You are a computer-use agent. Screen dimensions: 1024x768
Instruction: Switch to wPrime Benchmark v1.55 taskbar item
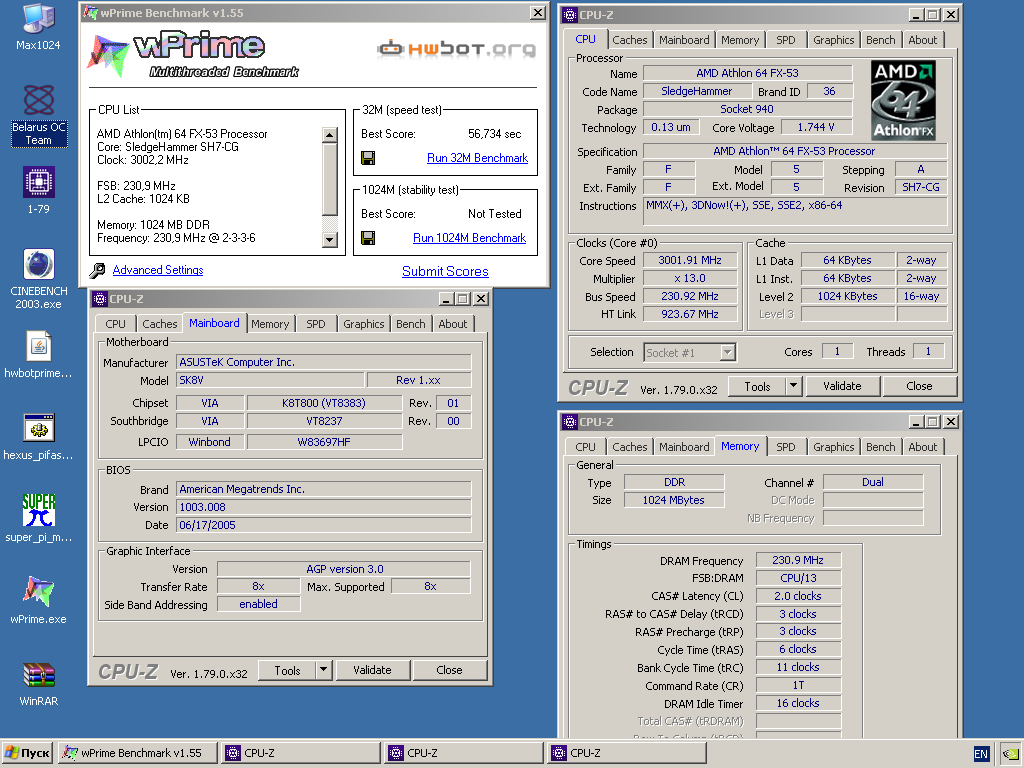pyautogui.click(x=138, y=753)
